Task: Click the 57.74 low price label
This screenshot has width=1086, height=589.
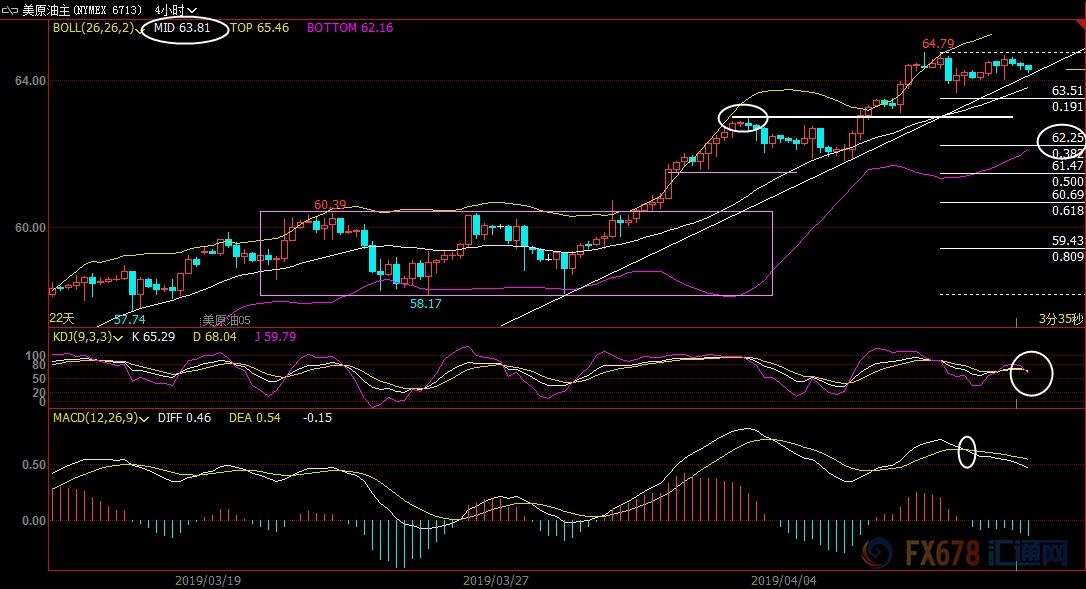Action: tap(129, 320)
